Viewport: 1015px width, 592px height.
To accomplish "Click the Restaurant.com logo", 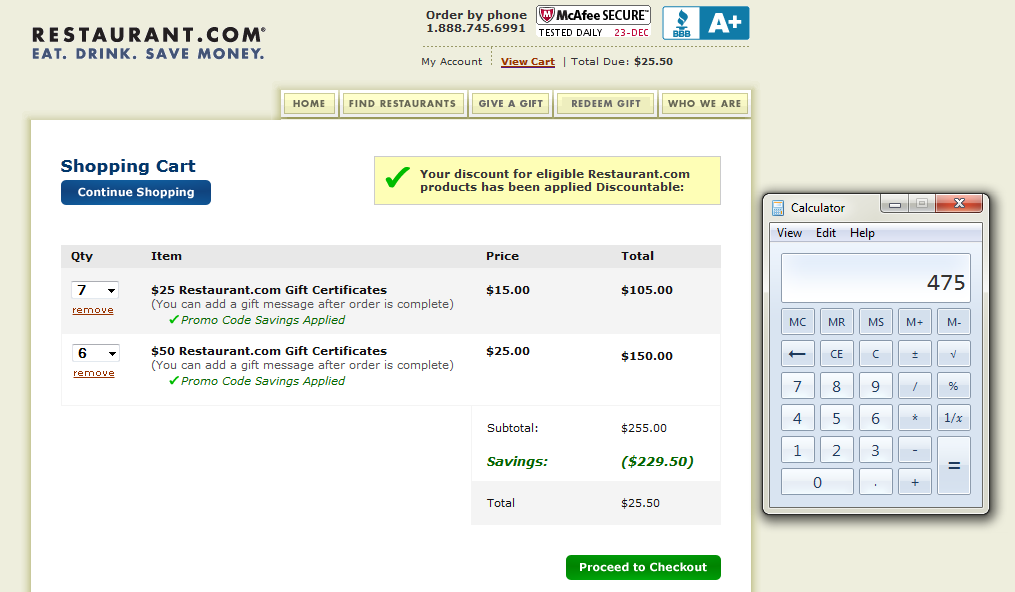I will pos(149,43).
